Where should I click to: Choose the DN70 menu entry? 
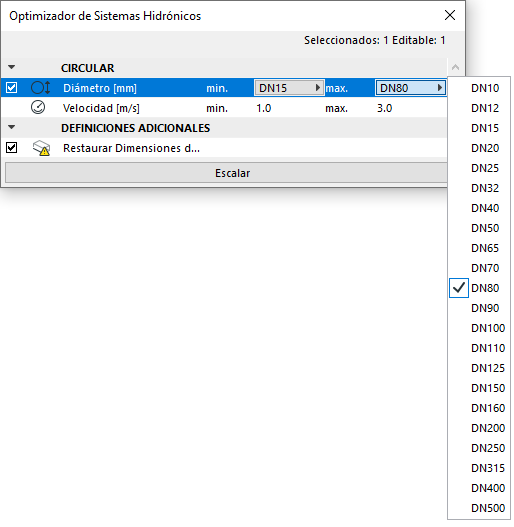point(479,268)
